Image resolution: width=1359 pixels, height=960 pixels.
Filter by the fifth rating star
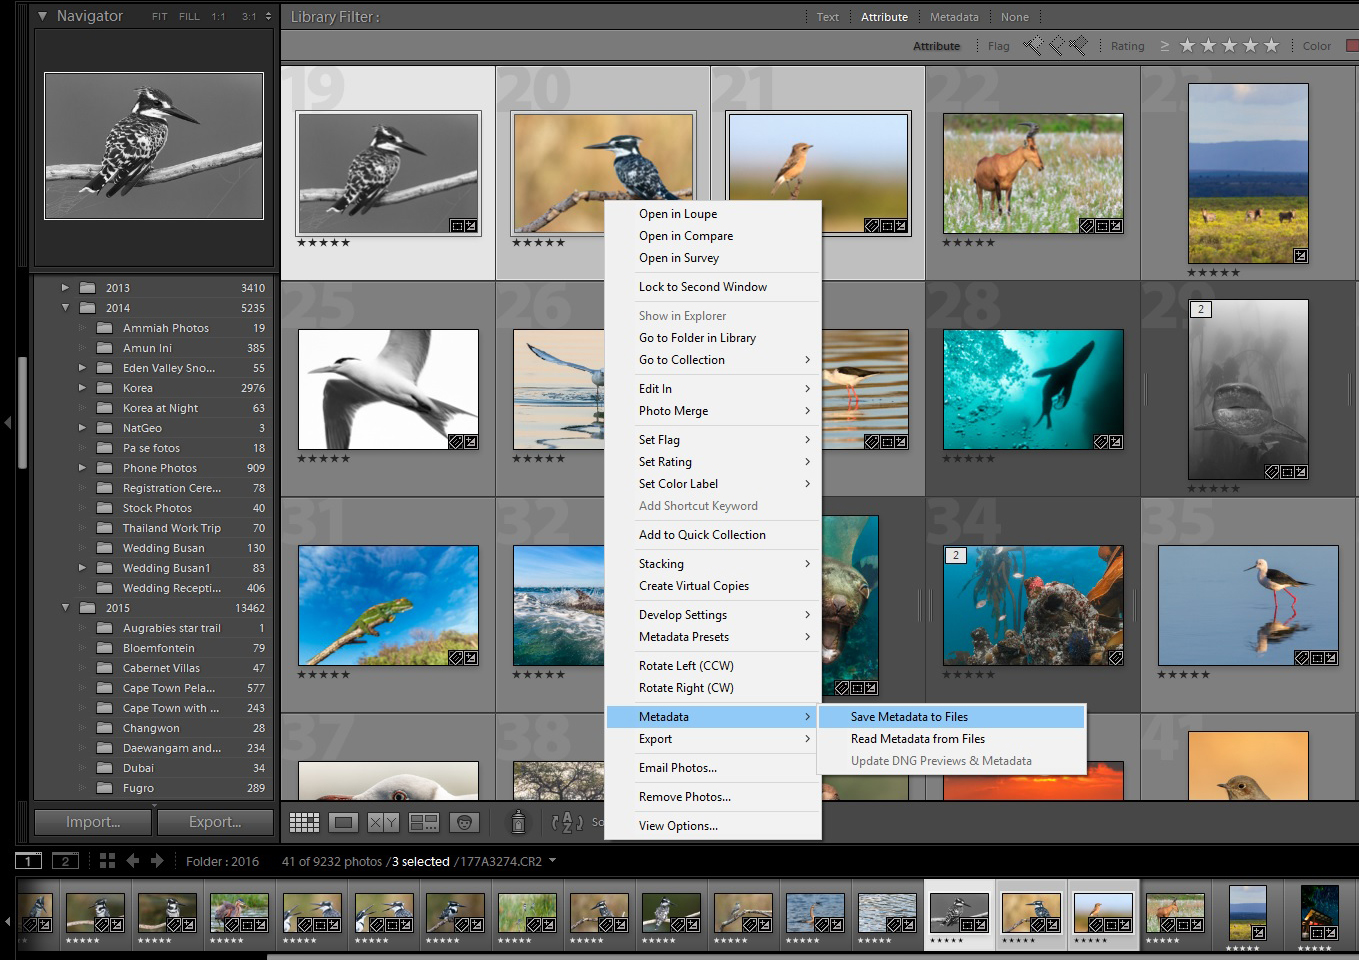(1271, 45)
